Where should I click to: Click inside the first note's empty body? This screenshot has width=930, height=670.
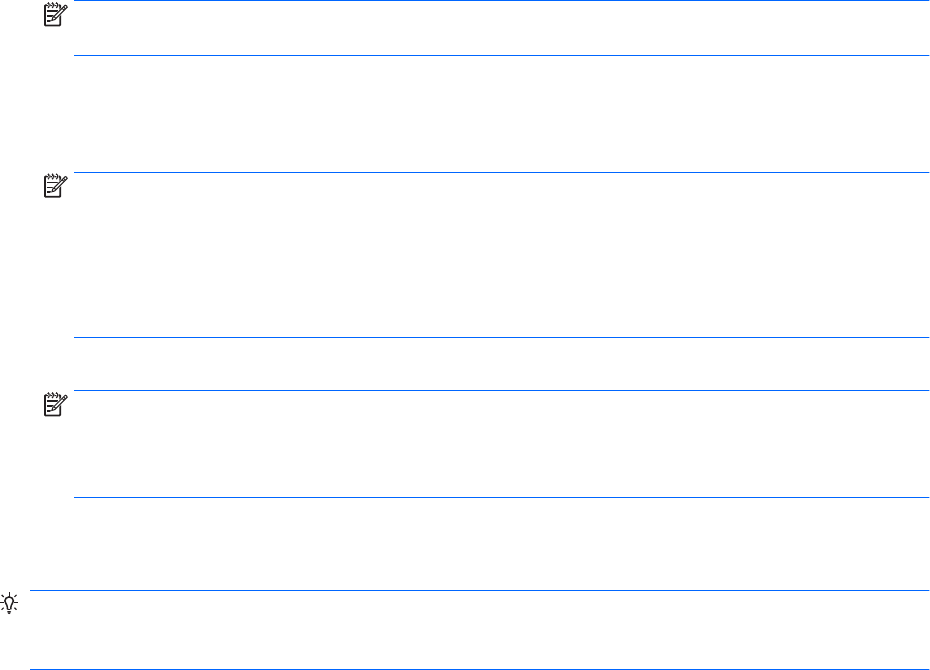coord(500,28)
